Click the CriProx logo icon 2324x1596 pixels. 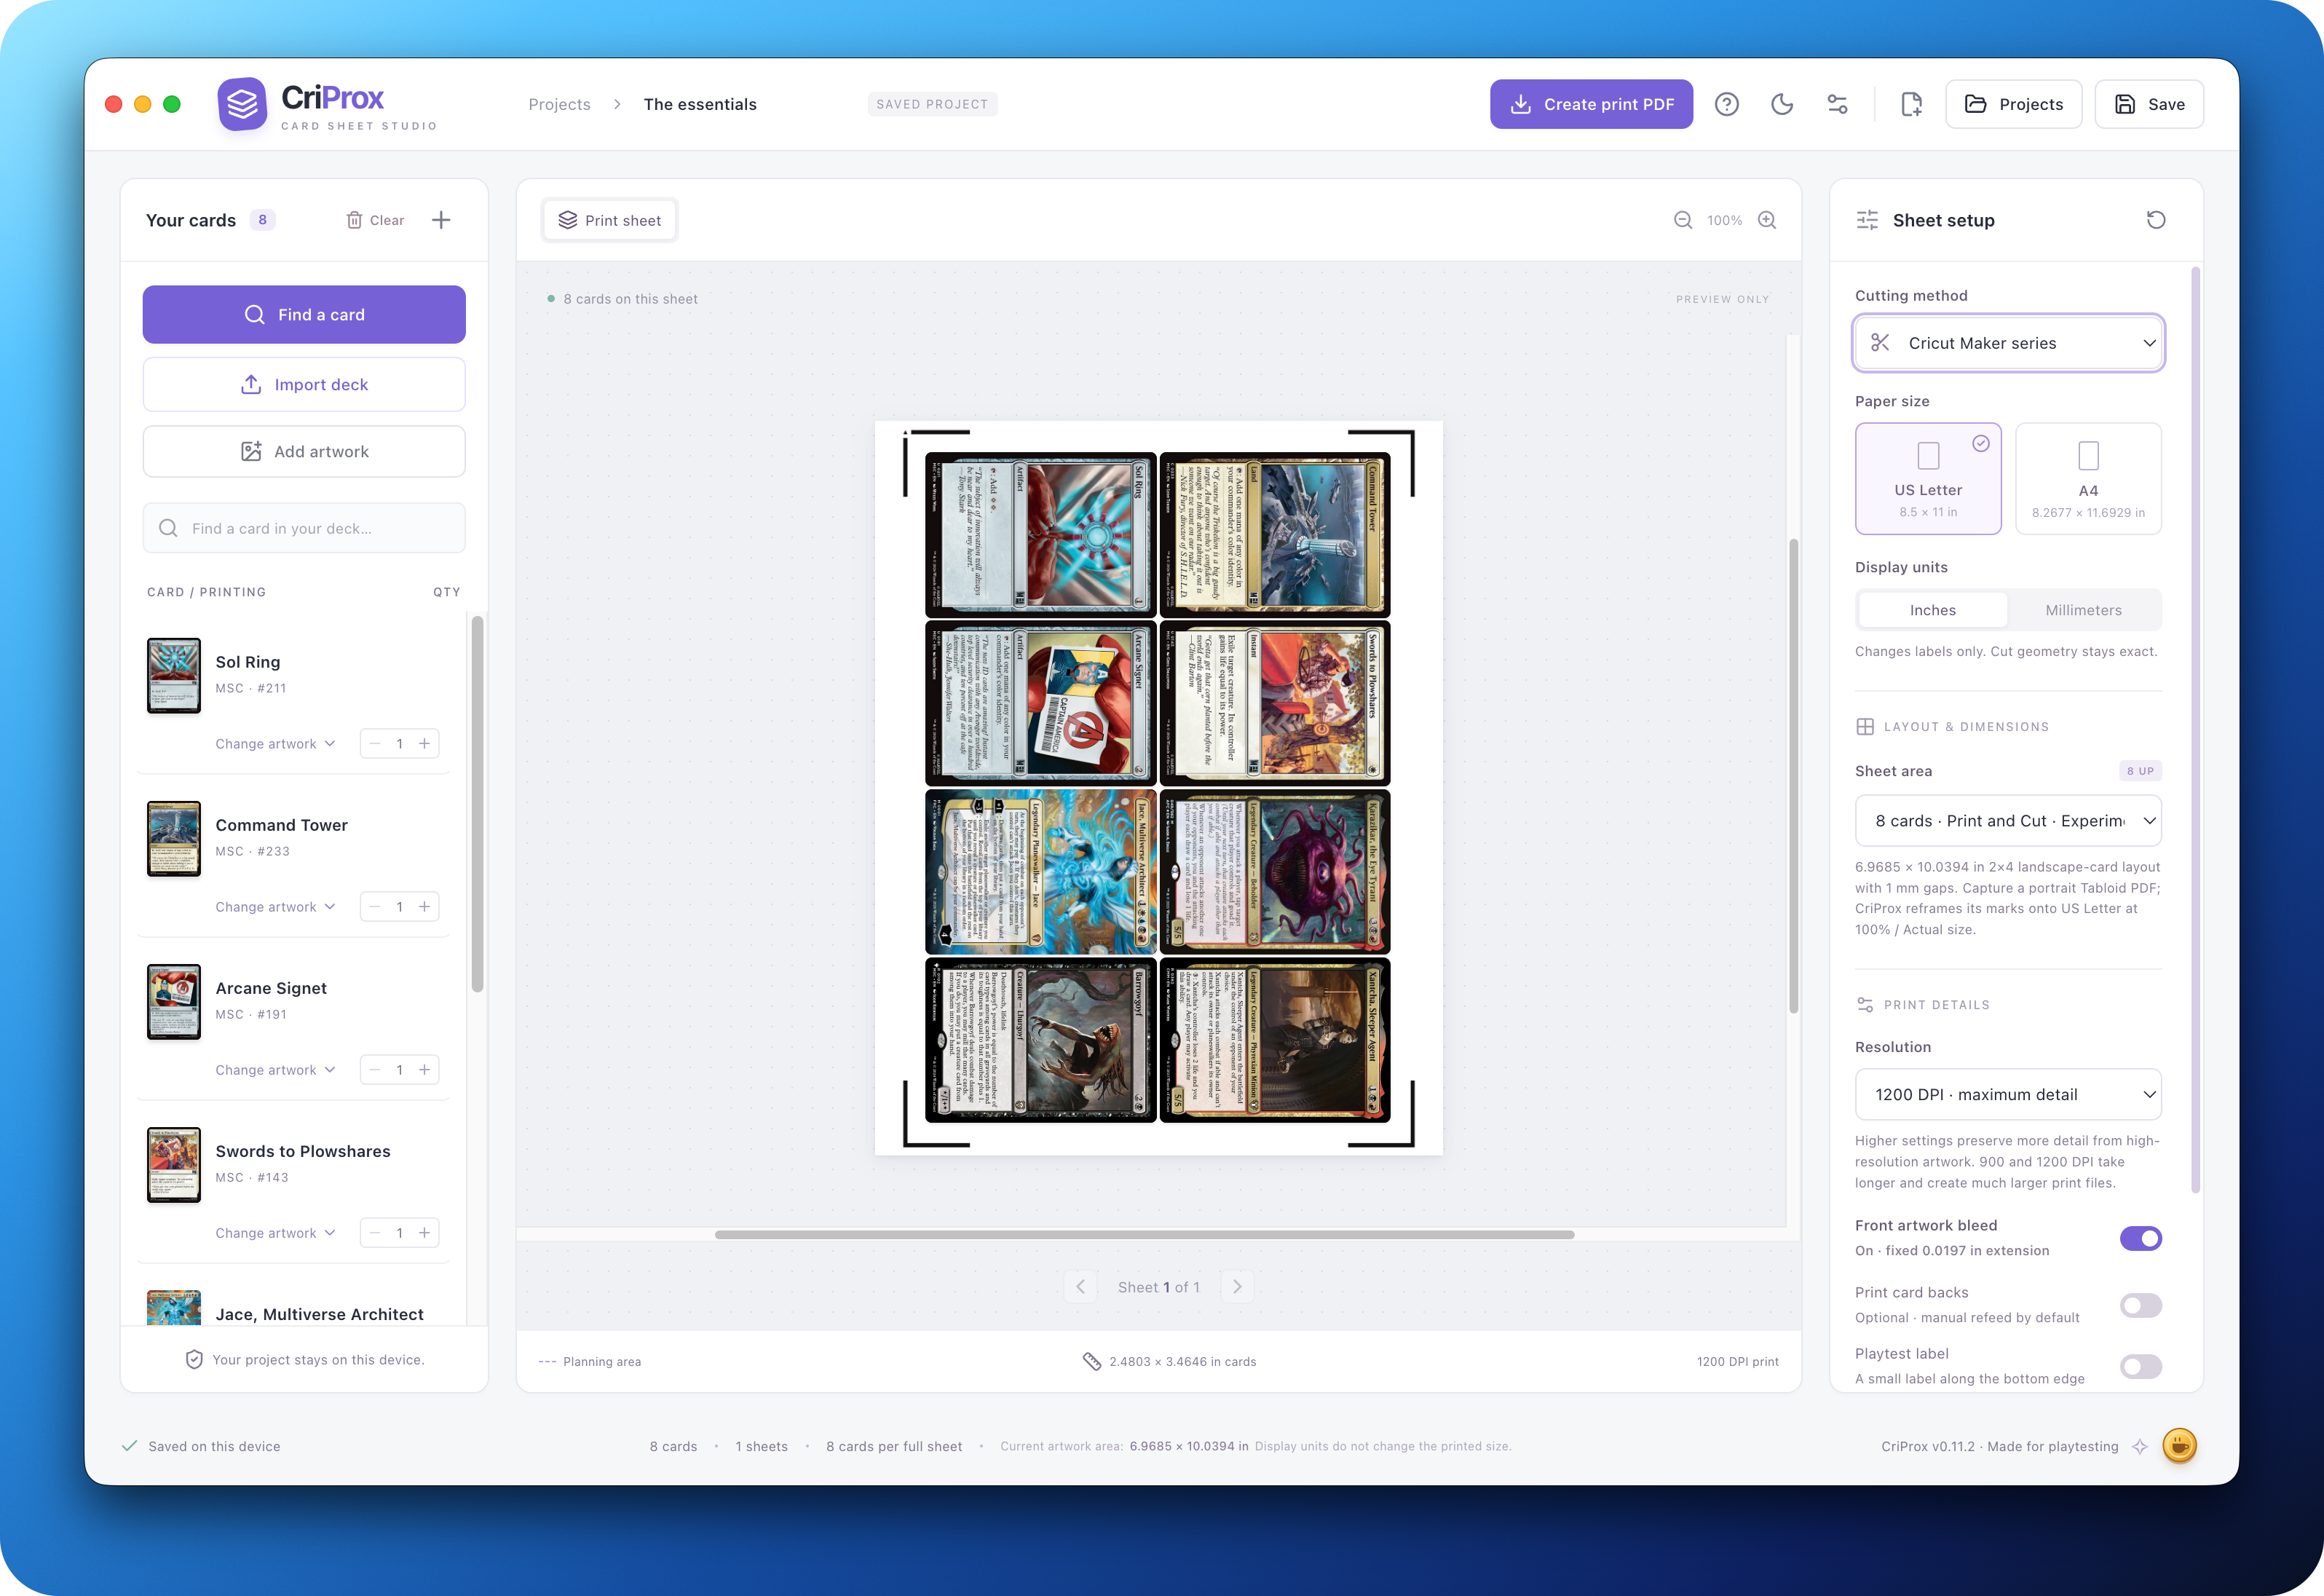point(242,104)
